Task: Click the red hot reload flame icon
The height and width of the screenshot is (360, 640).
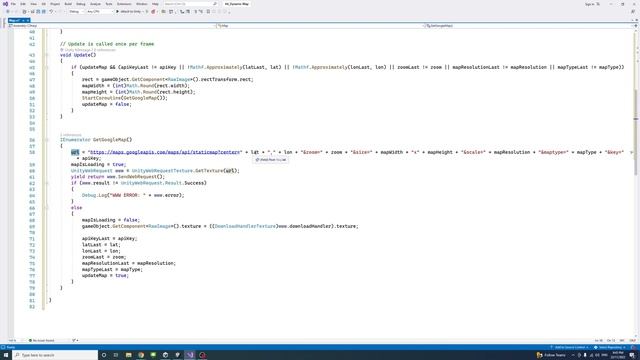Action: (x=153, y=12)
